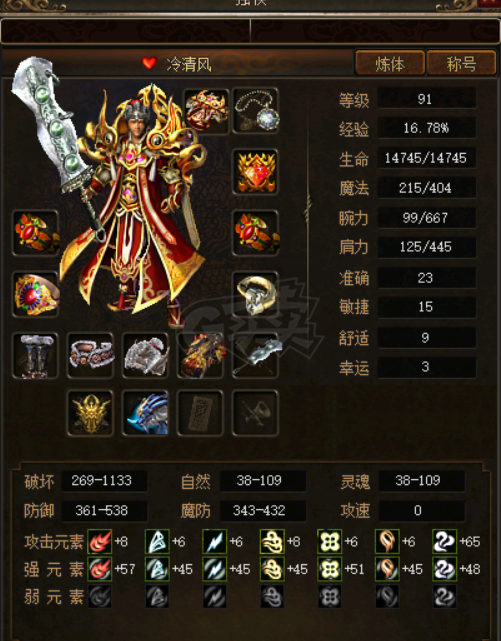Open the 炼体 panel button
The width and height of the screenshot is (501, 641).
389,63
